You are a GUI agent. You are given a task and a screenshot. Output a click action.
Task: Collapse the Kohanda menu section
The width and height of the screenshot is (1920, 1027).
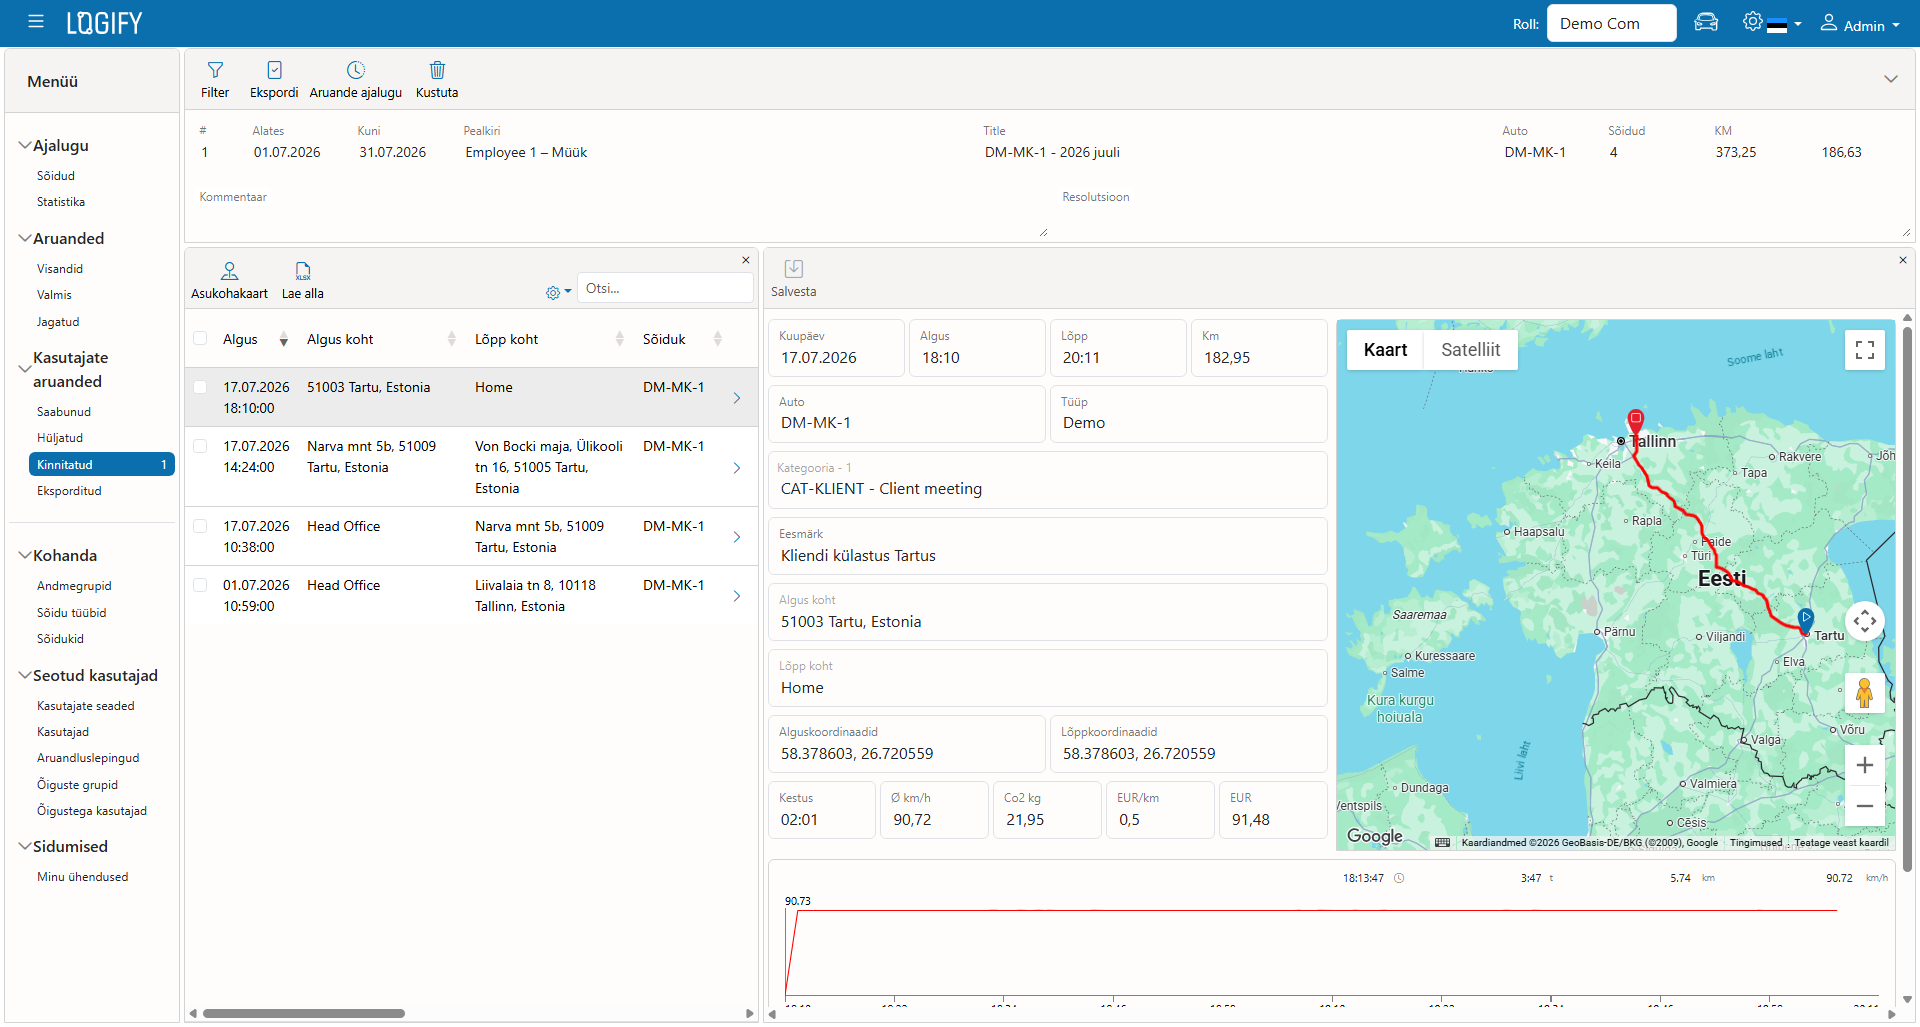point(25,556)
